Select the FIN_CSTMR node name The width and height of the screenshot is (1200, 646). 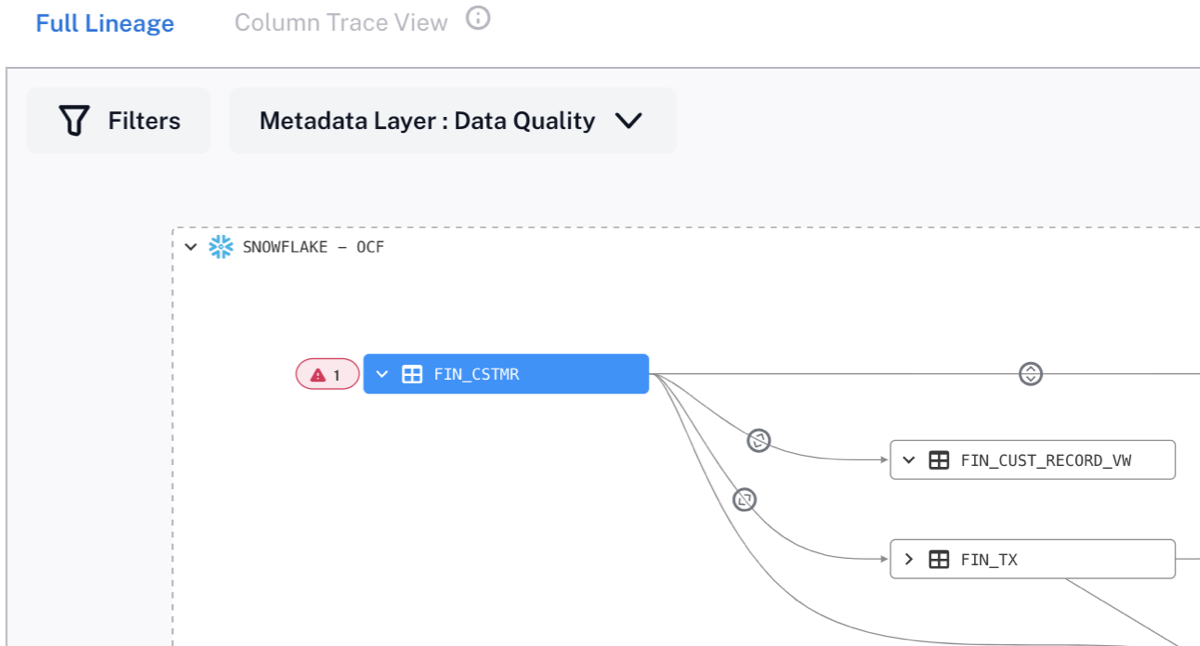tap(476, 375)
